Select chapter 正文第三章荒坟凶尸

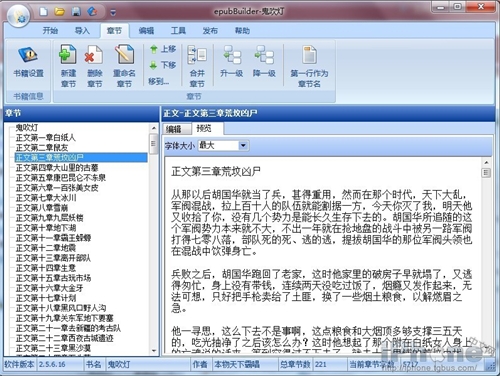point(81,157)
